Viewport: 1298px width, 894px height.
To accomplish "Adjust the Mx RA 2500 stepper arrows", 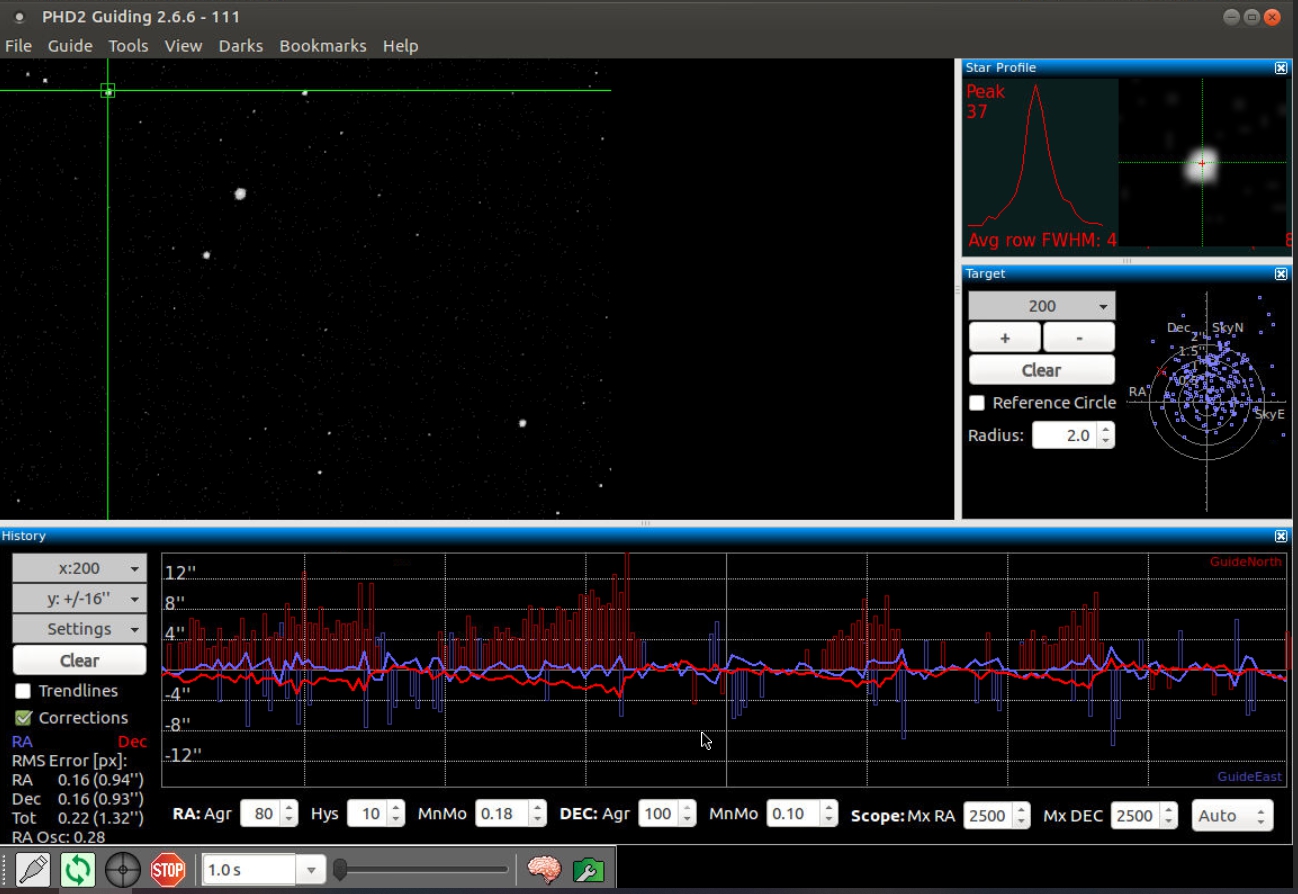I will [x=1021, y=816].
